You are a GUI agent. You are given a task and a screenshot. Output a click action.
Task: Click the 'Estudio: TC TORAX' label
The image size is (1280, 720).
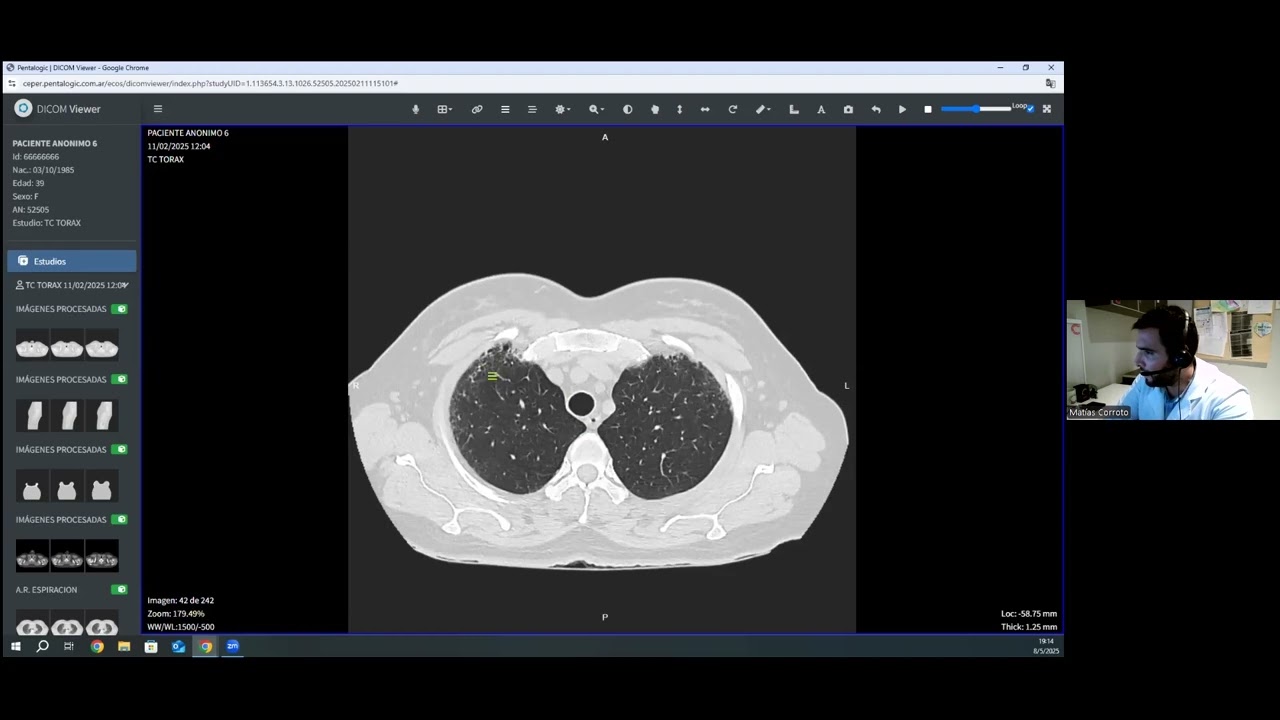47,223
